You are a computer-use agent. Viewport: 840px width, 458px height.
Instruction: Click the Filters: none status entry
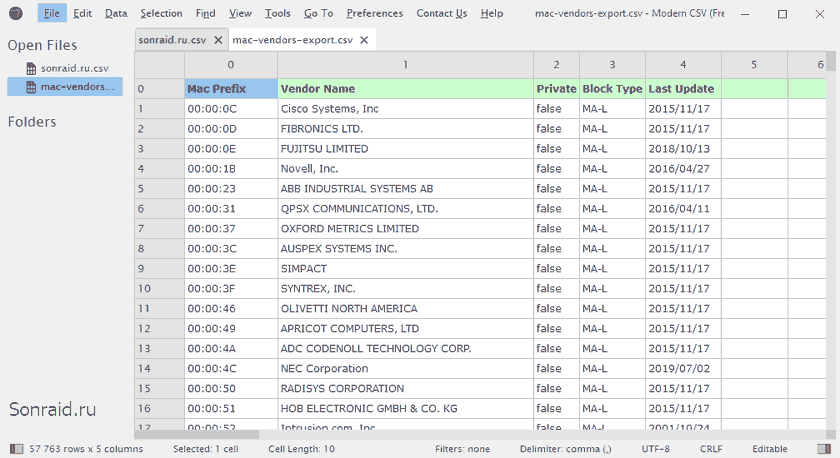(x=462, y=449)
